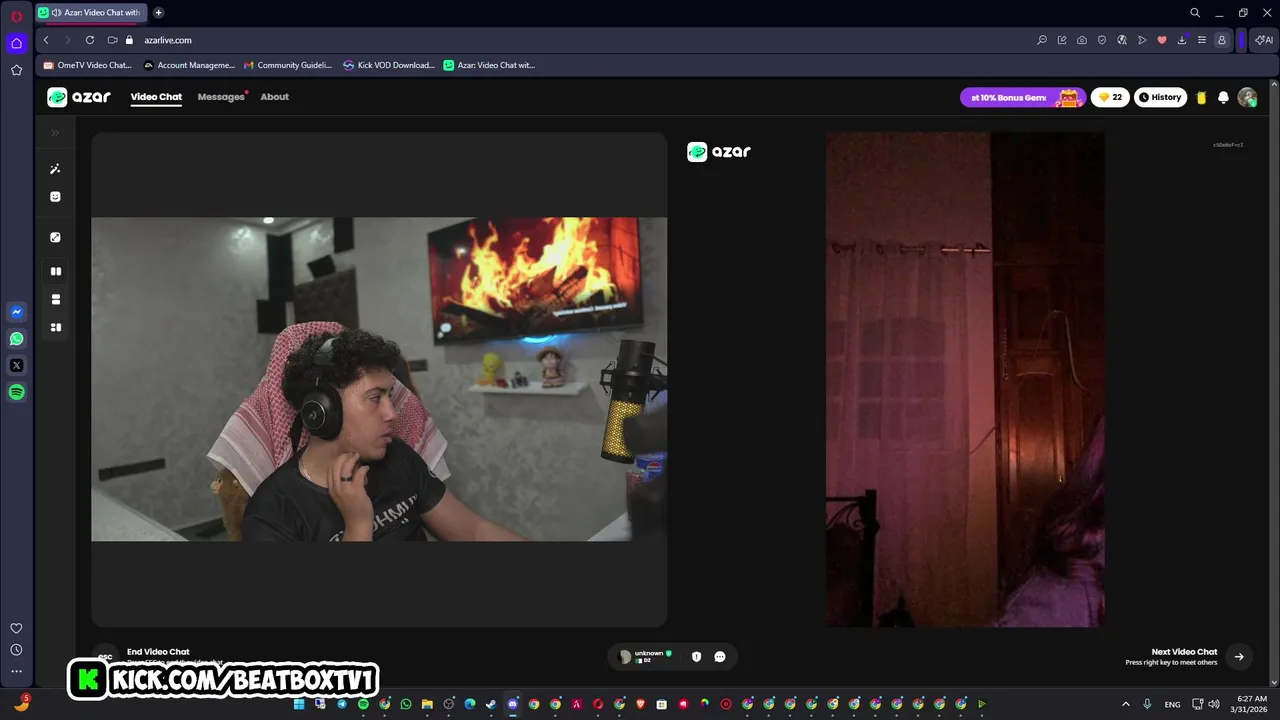
Task: Select the stacked video layout
Action: pos(55,299)
